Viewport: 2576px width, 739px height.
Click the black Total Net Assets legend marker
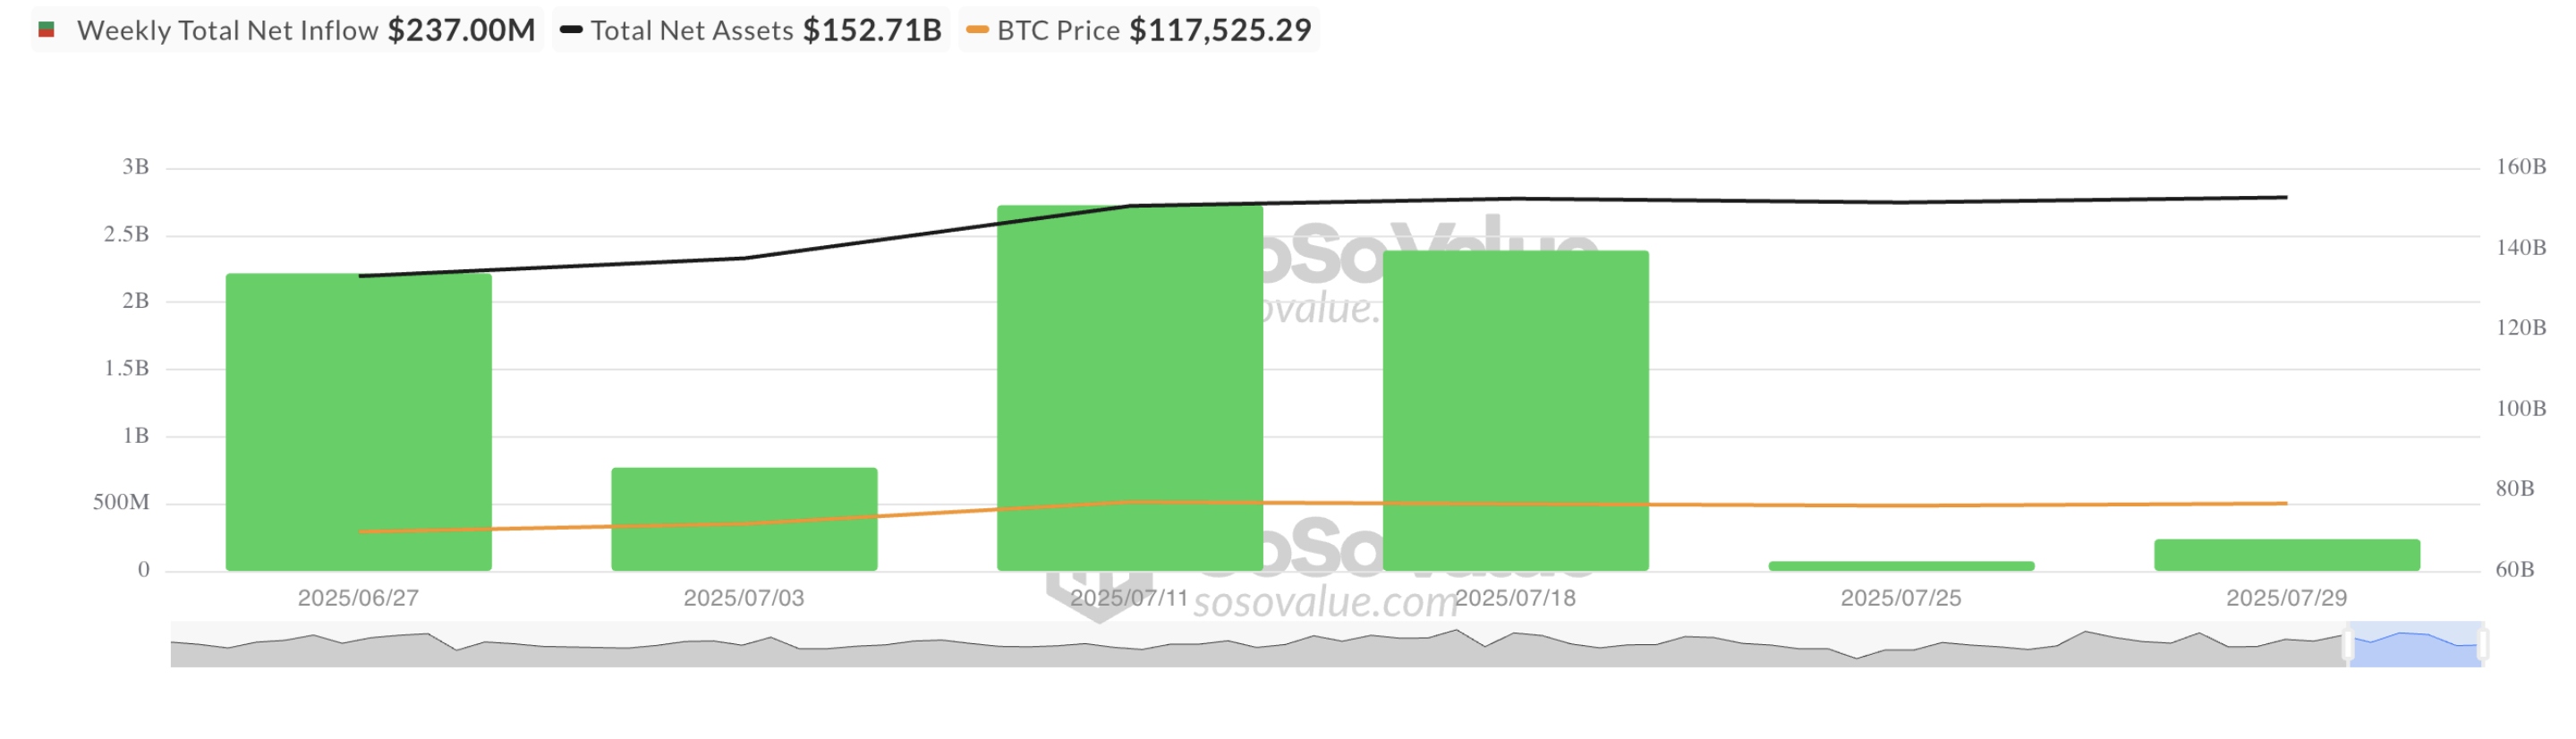tap(571, 30)
